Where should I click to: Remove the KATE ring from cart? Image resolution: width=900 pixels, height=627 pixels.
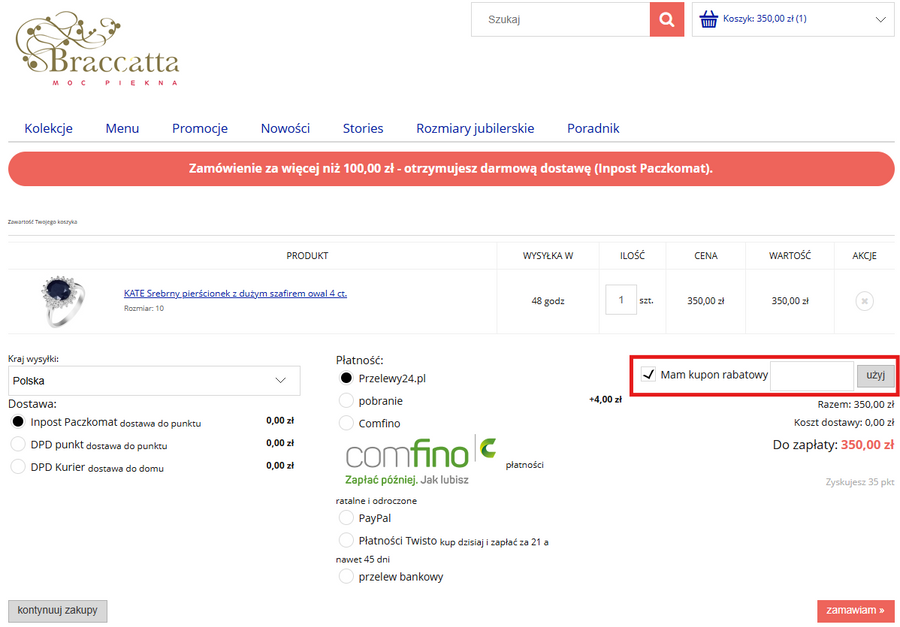864,300
